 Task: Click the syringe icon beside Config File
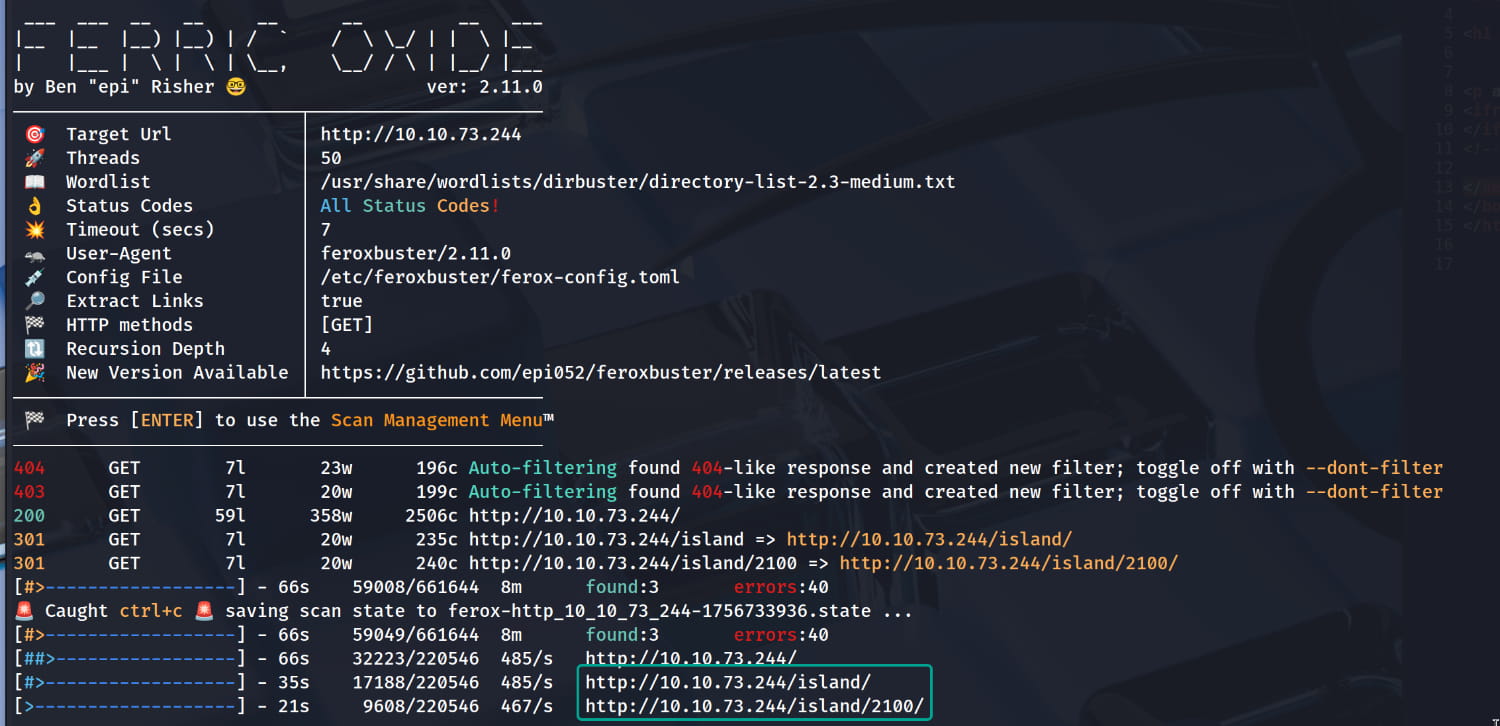34,277
